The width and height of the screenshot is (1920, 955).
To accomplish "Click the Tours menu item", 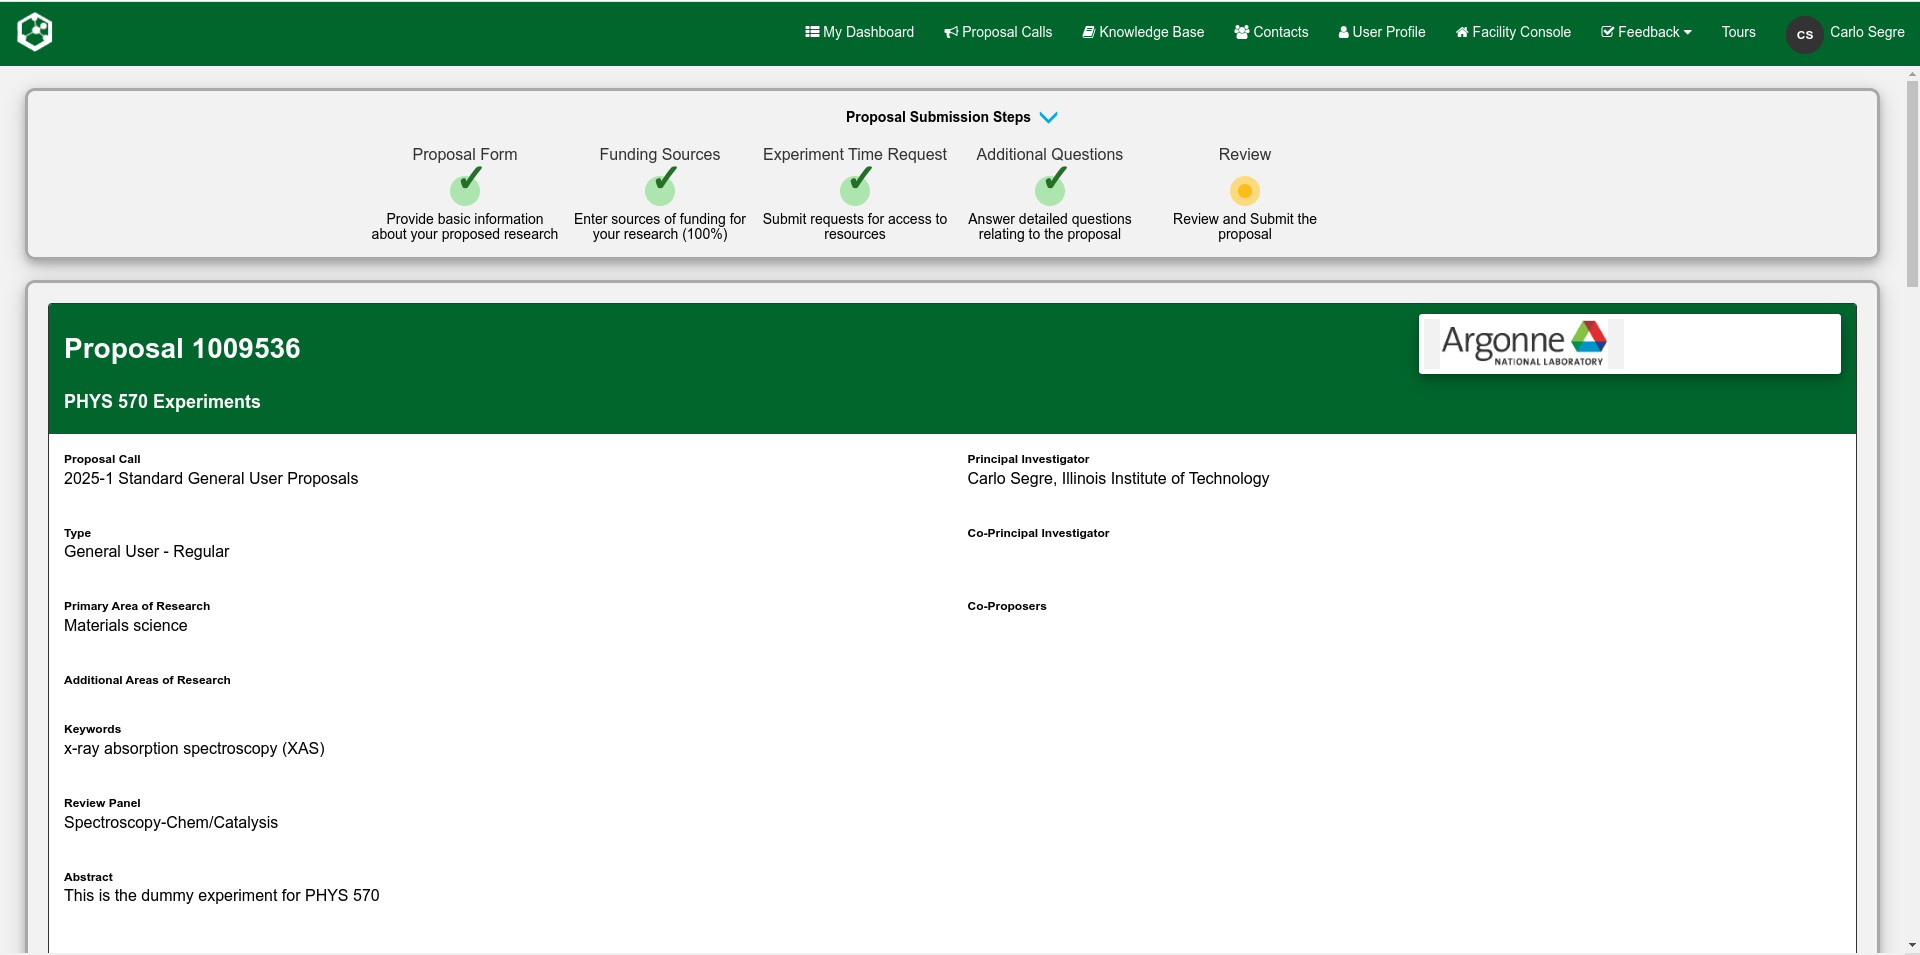I will point(1738,32).
